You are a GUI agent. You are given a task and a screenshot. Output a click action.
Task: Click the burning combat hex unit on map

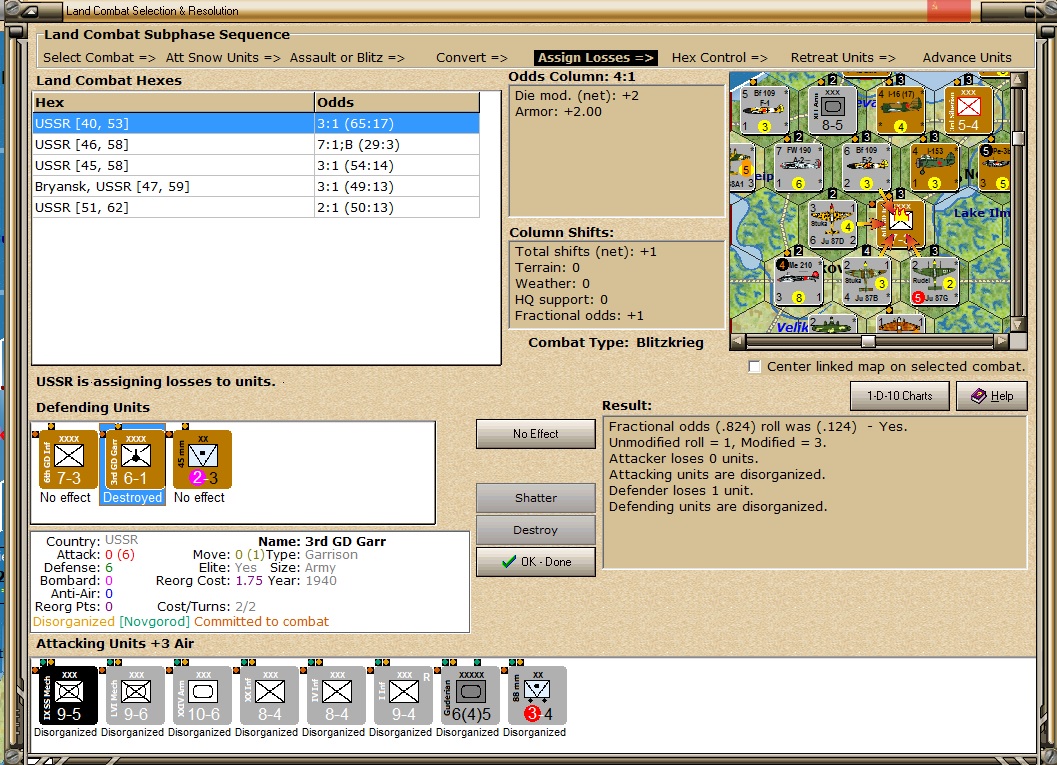(x=901, y=224)
